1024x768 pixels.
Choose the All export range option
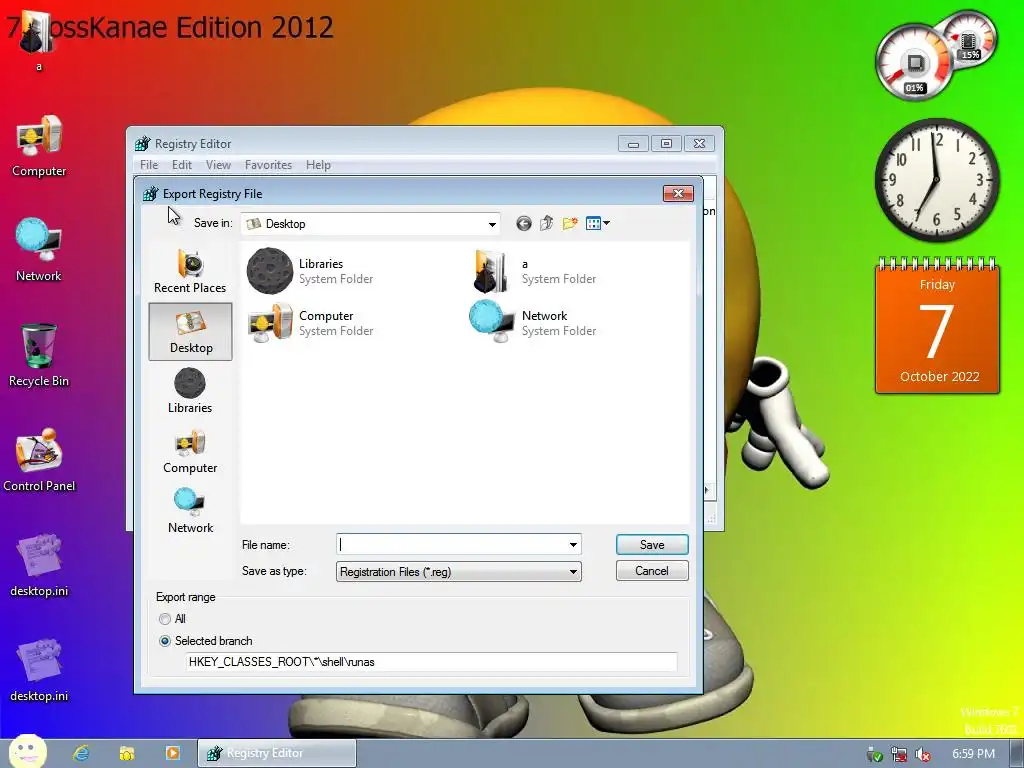(x=165, y=618)
